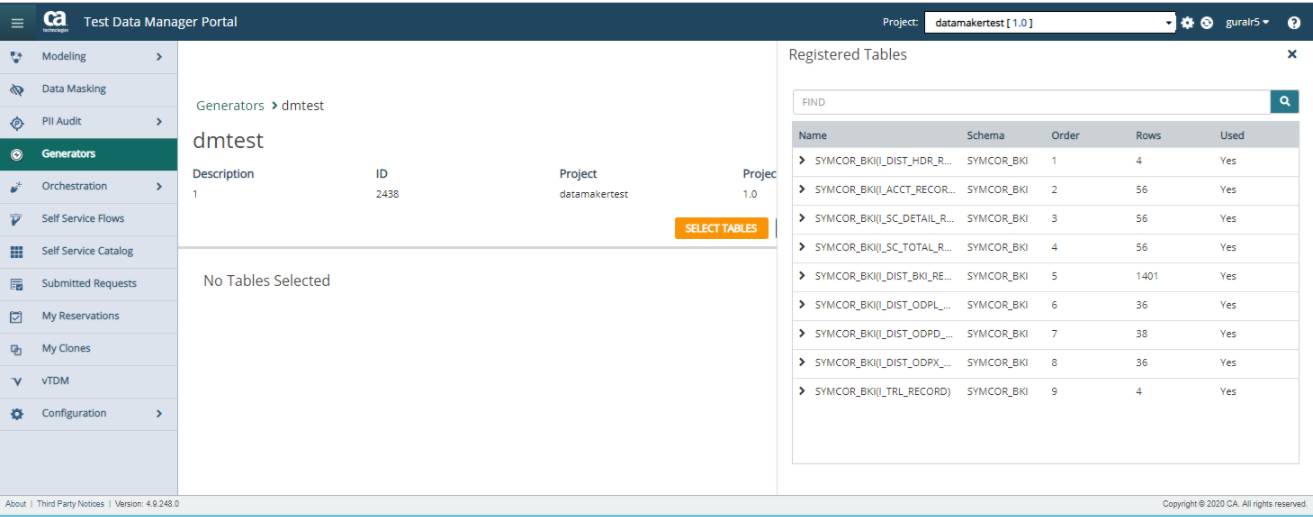The image size is (1313, 517).
Task: Toggle the hamburger navigation menu icon
Action: point(17,22)
